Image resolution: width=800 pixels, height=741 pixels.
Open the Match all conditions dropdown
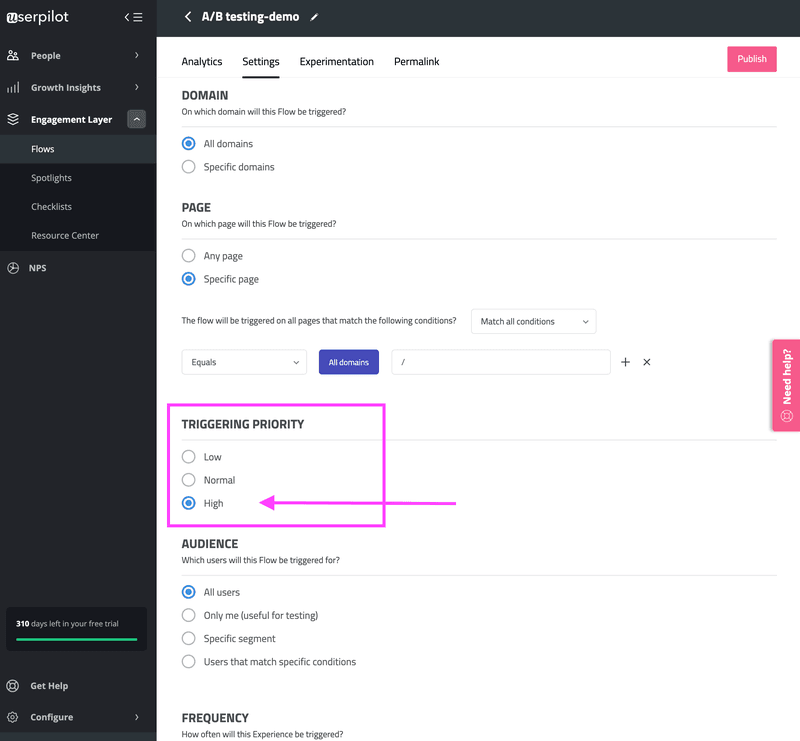tap(533, 321)
